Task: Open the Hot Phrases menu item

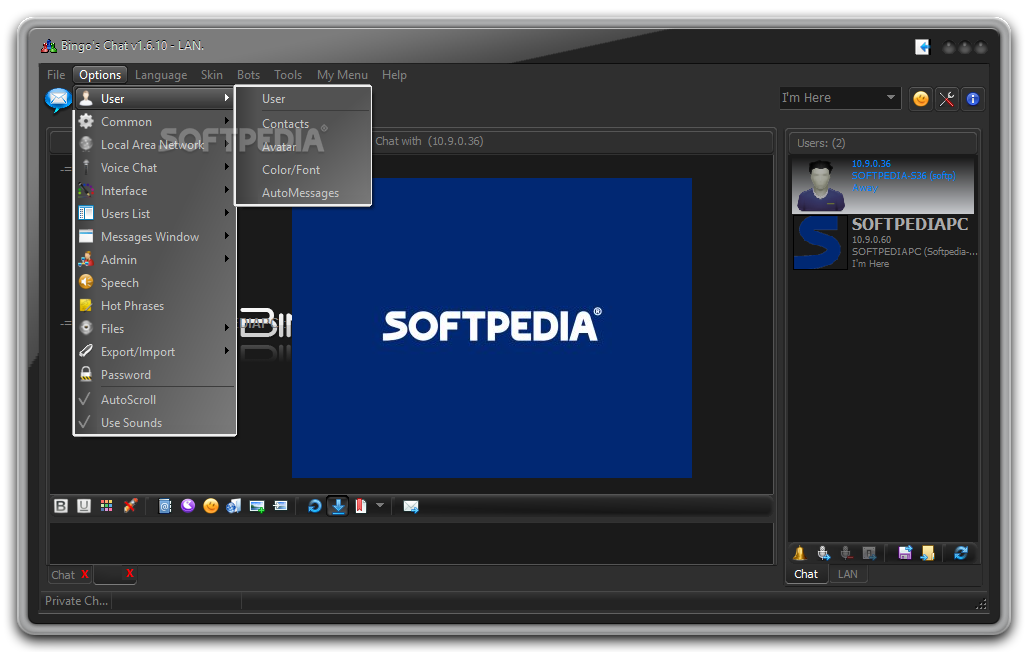Action: [x=155, y=305]
